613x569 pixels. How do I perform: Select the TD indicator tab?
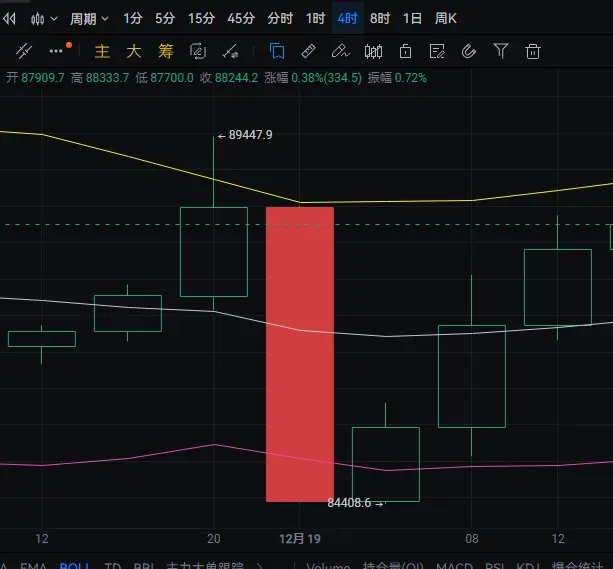point(113,565)
